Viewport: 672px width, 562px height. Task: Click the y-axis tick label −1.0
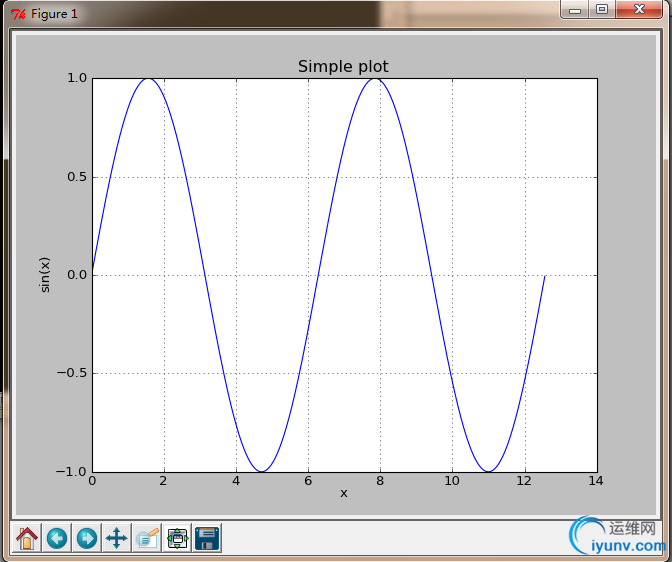coord(72,472)
